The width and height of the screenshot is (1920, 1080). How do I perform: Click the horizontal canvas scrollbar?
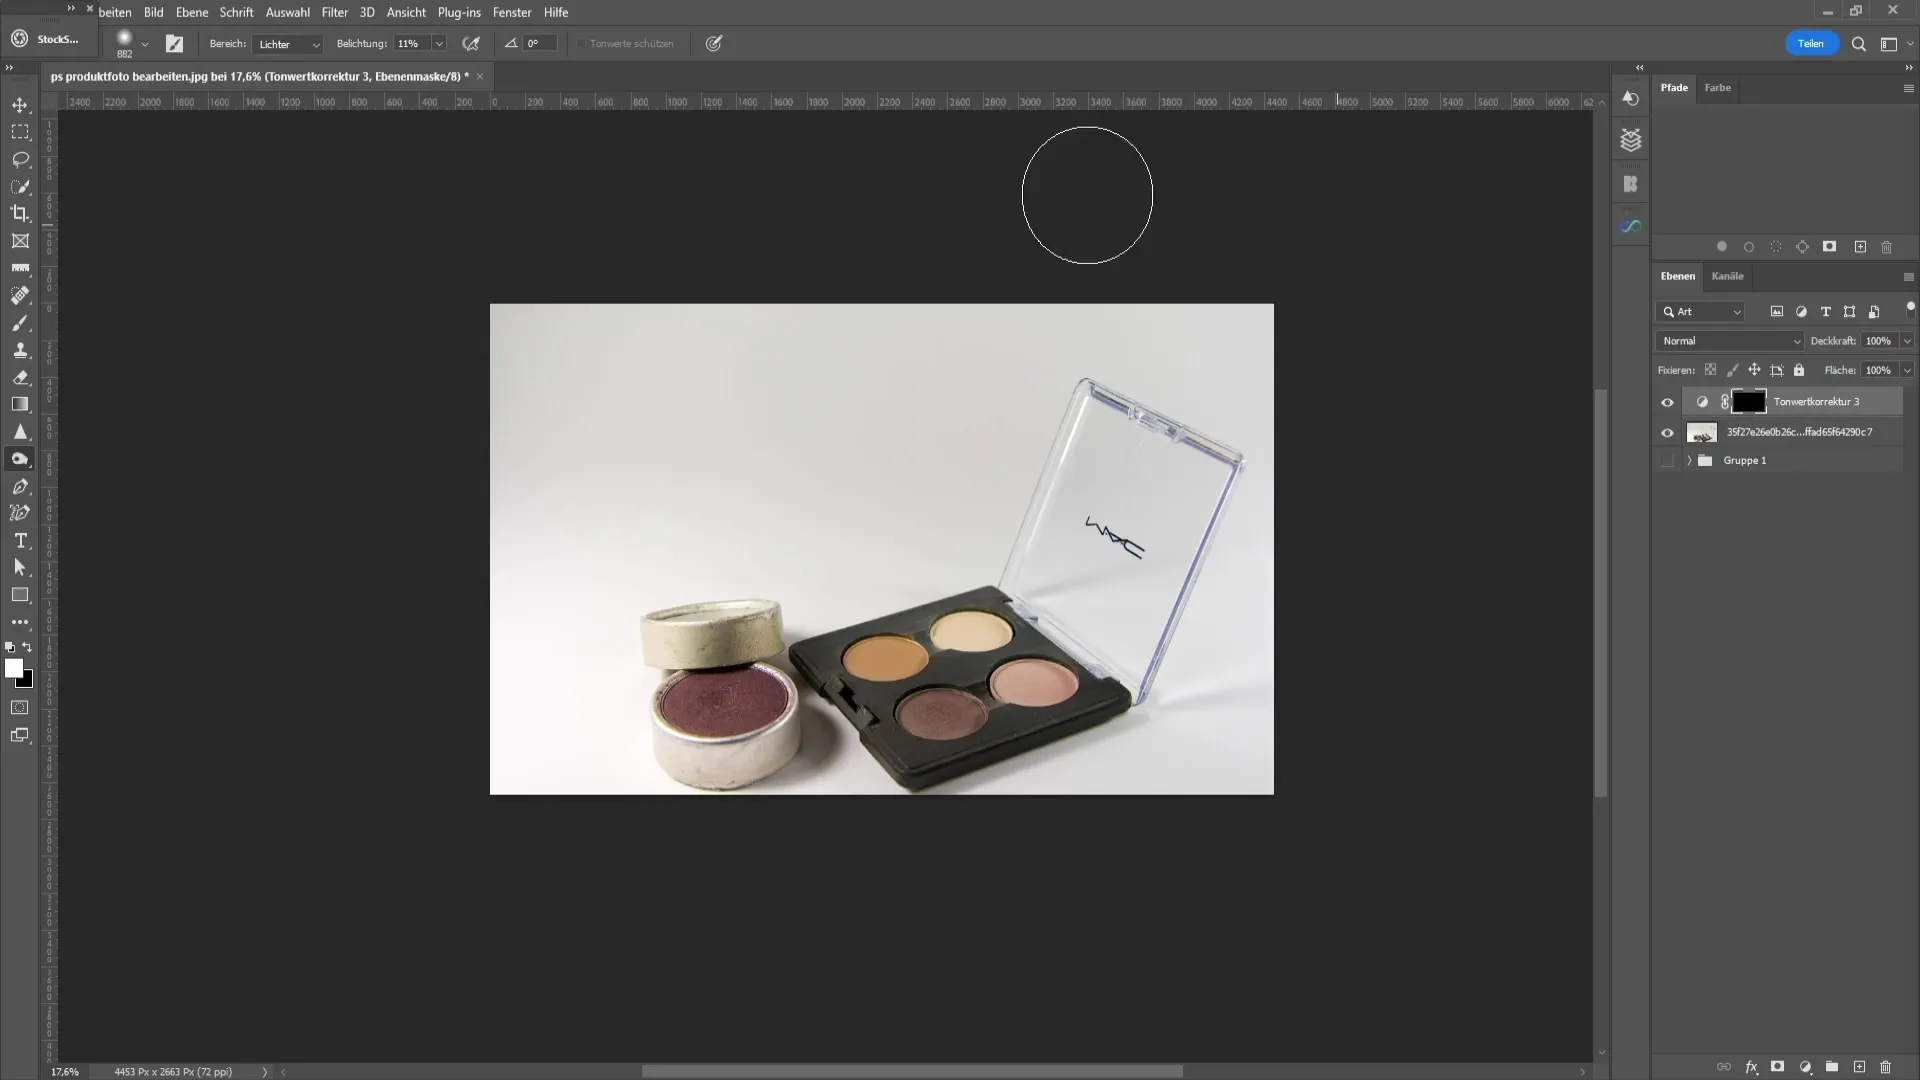point(912,1071)
